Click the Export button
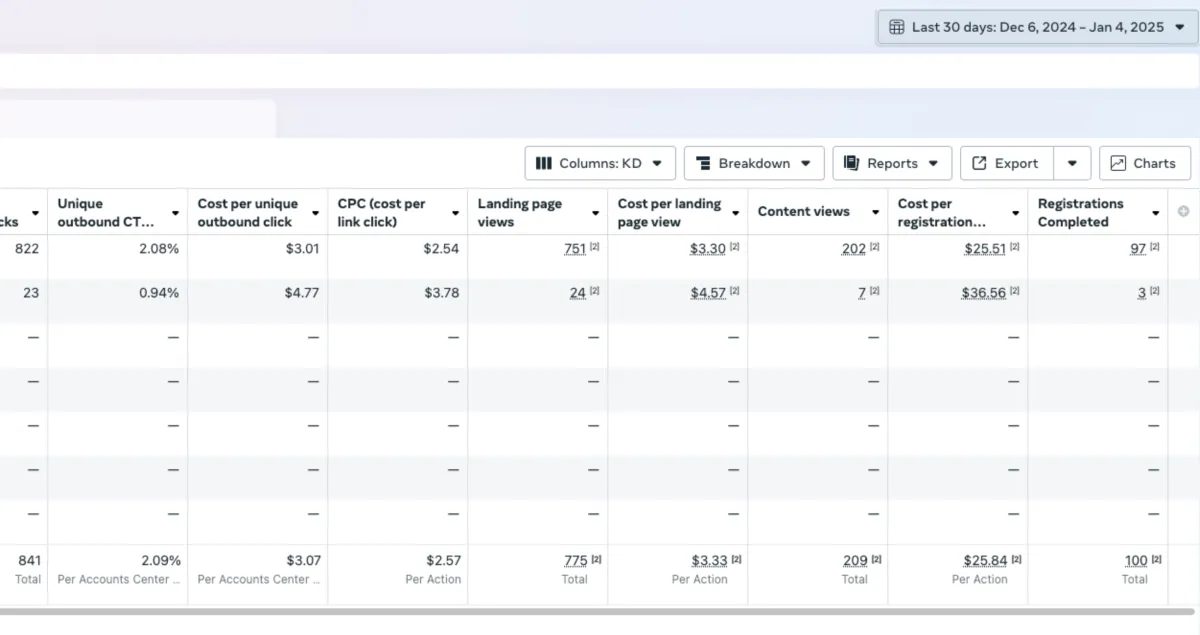Viewport: 1200px width, 635px height. click(1006, 163)
